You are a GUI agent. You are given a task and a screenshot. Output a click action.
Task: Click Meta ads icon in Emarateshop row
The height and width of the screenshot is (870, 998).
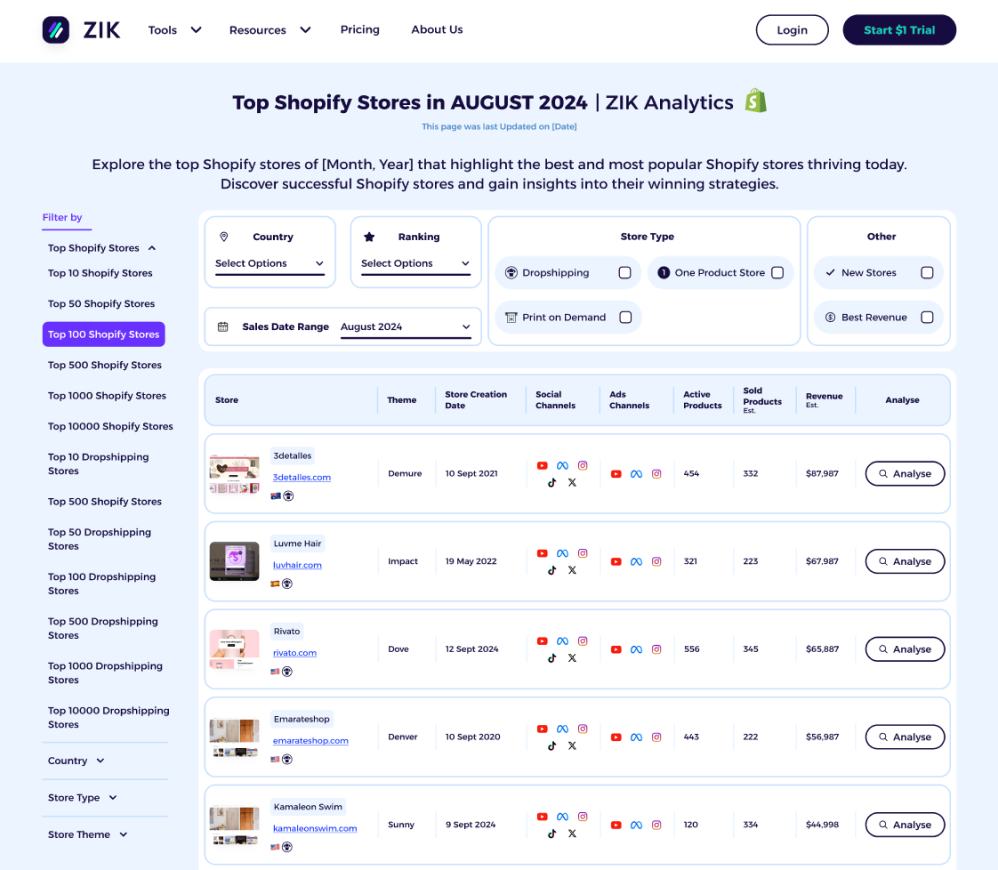[x=636, y=737]
